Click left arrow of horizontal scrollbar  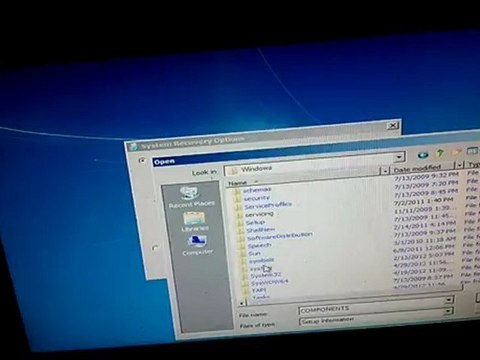[x=242, y=303]
